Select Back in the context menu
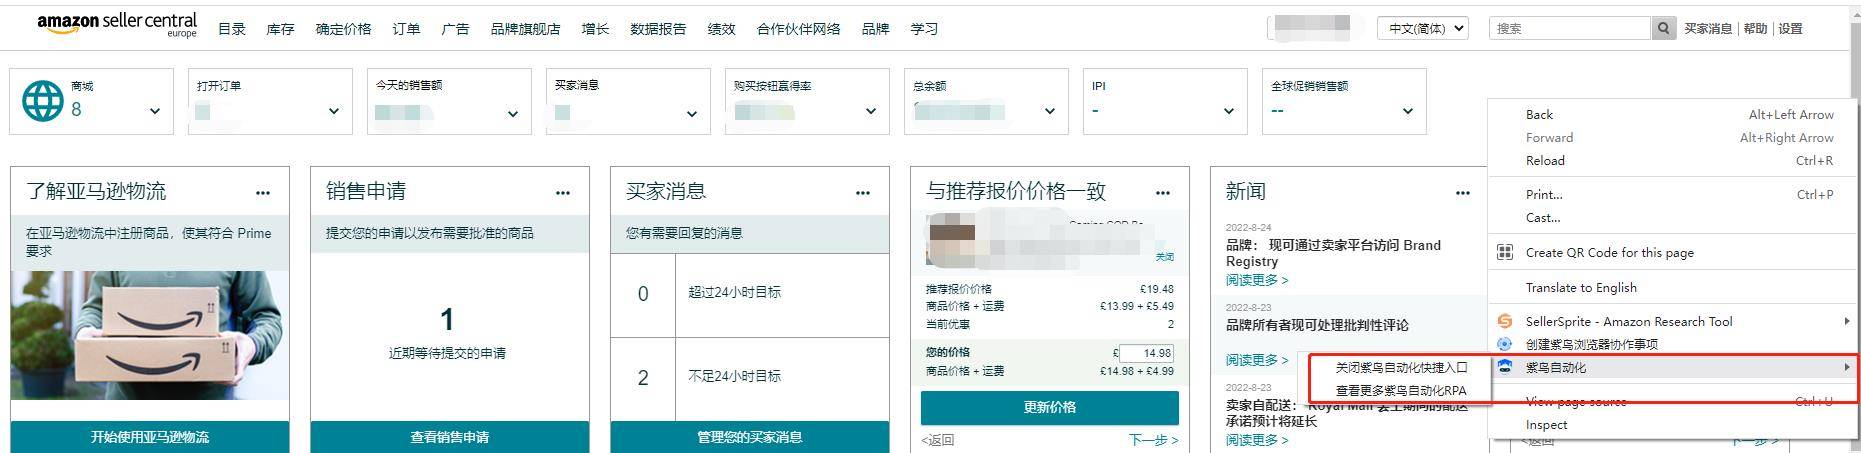The height and width of the screenshot is (453, 1861). point(1672,114)
